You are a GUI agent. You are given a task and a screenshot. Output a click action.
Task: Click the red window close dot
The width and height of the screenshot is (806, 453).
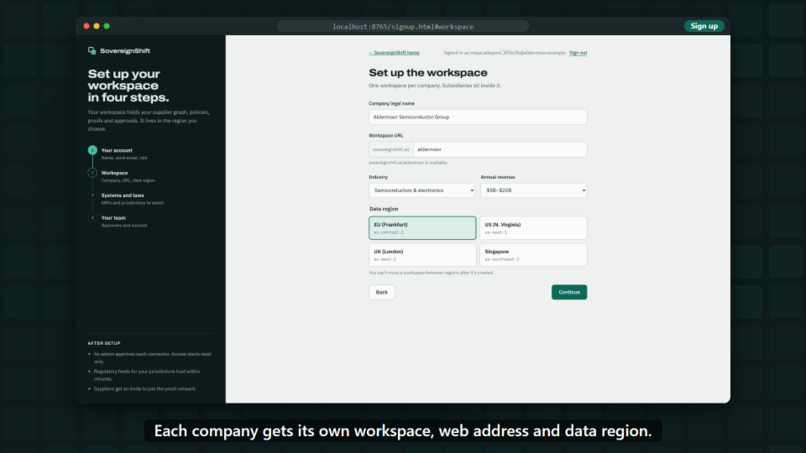click(86, 26)
